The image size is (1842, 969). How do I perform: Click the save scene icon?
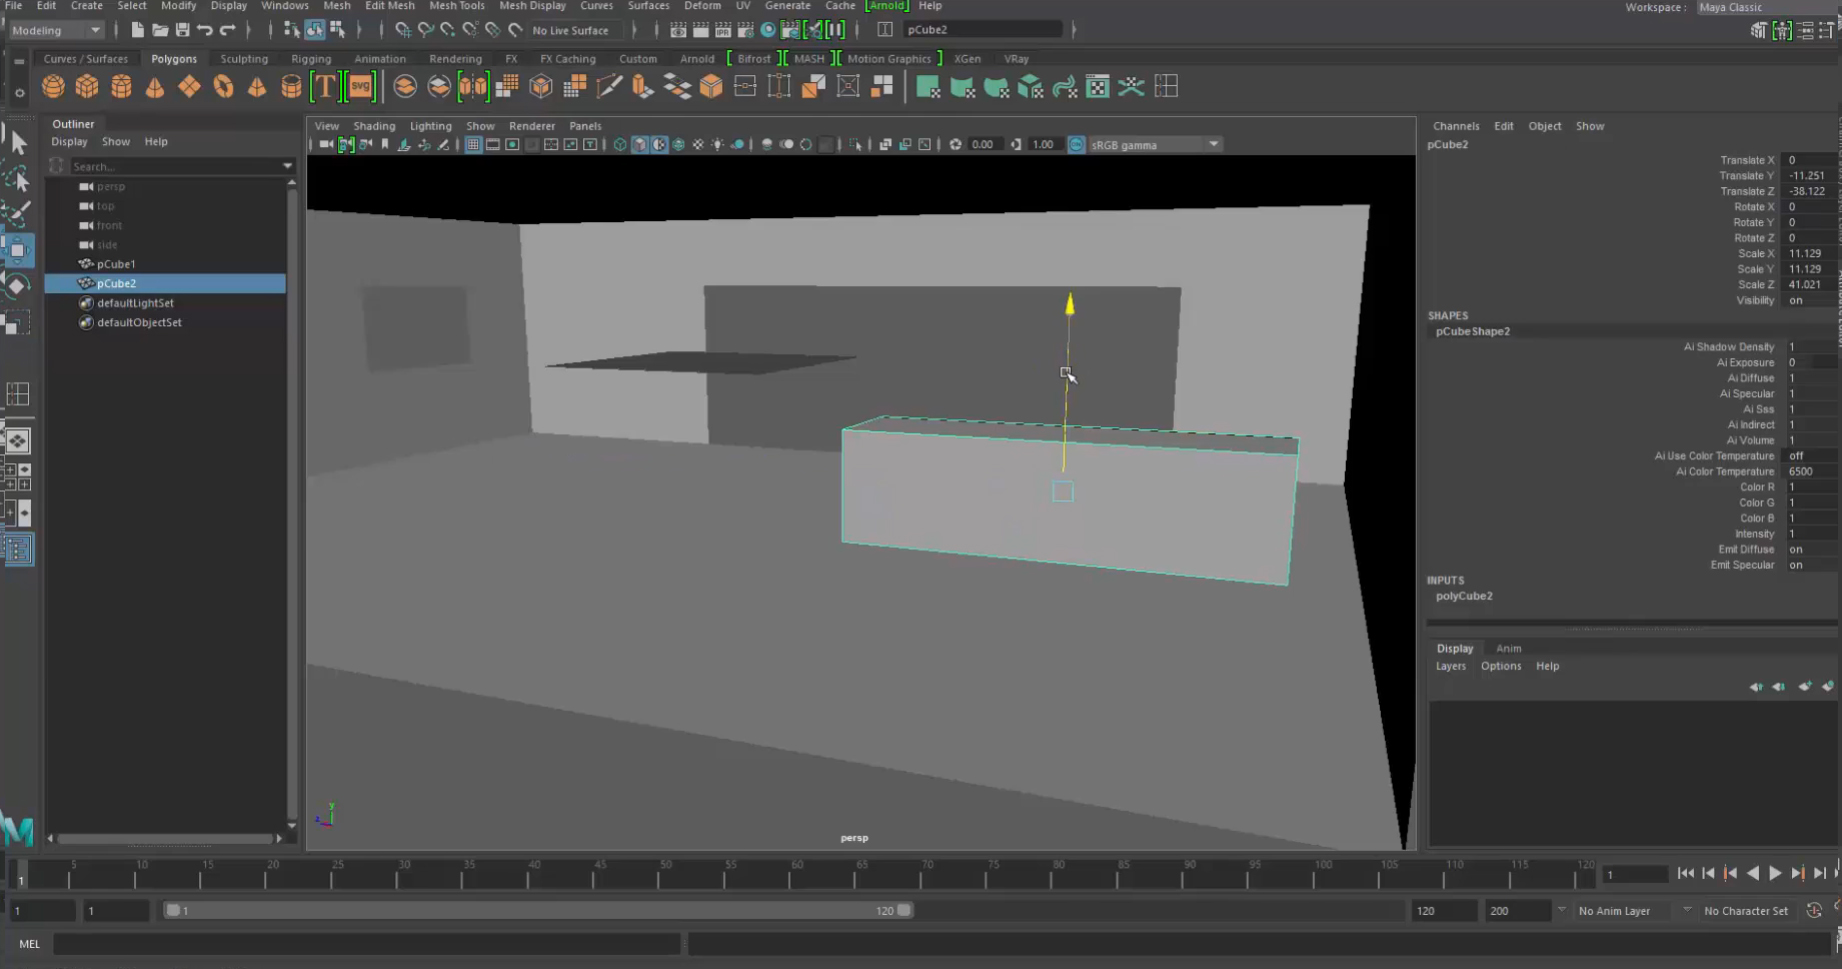(x=182, y=30)
